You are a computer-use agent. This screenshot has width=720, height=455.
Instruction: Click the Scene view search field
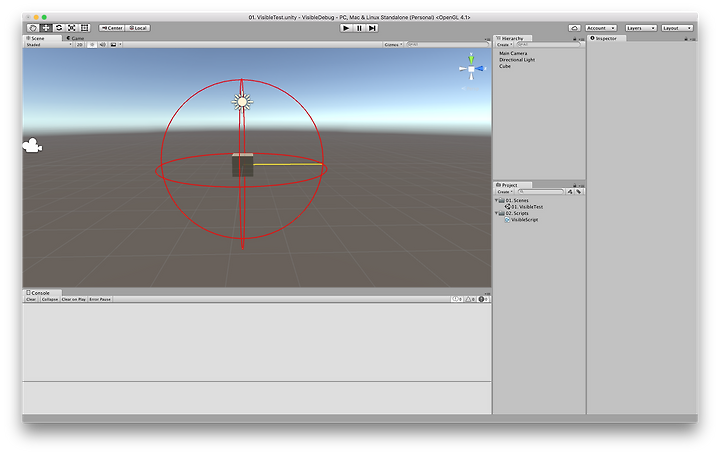click(448, 45)
